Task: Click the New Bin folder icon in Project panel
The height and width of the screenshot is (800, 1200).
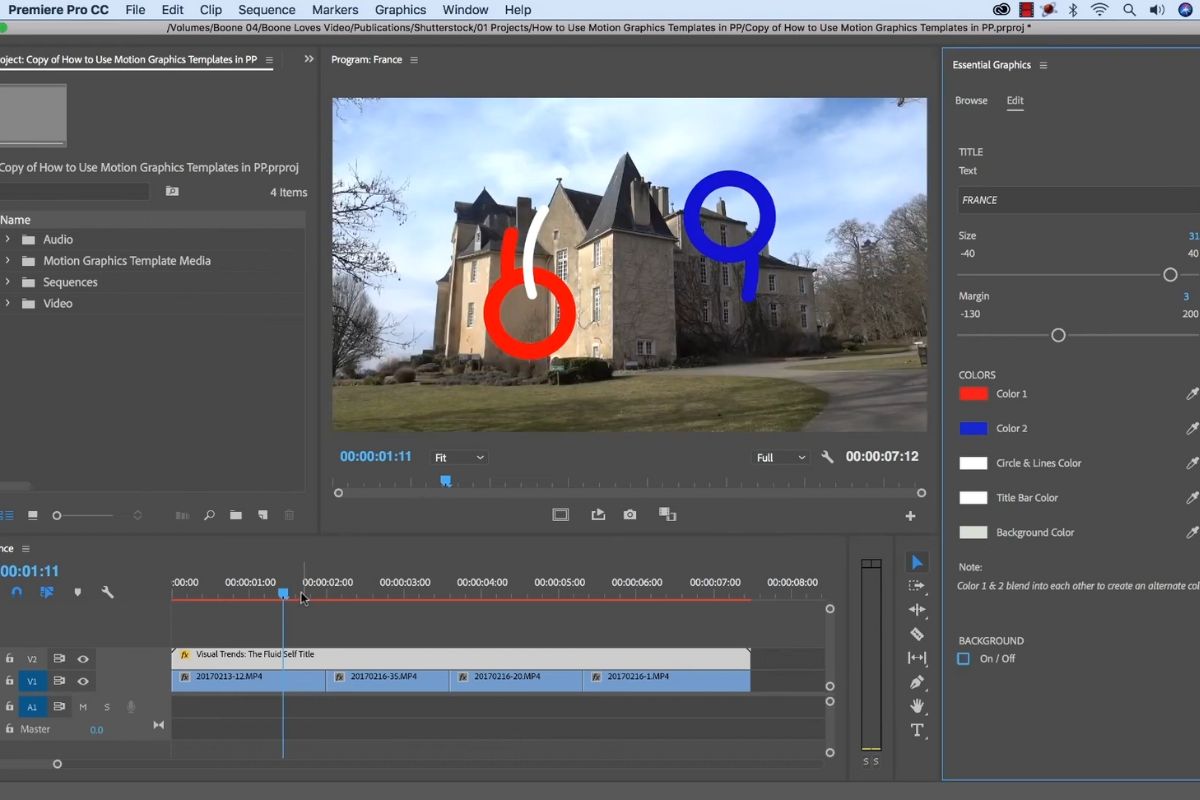Action: [x=236, y=515]
